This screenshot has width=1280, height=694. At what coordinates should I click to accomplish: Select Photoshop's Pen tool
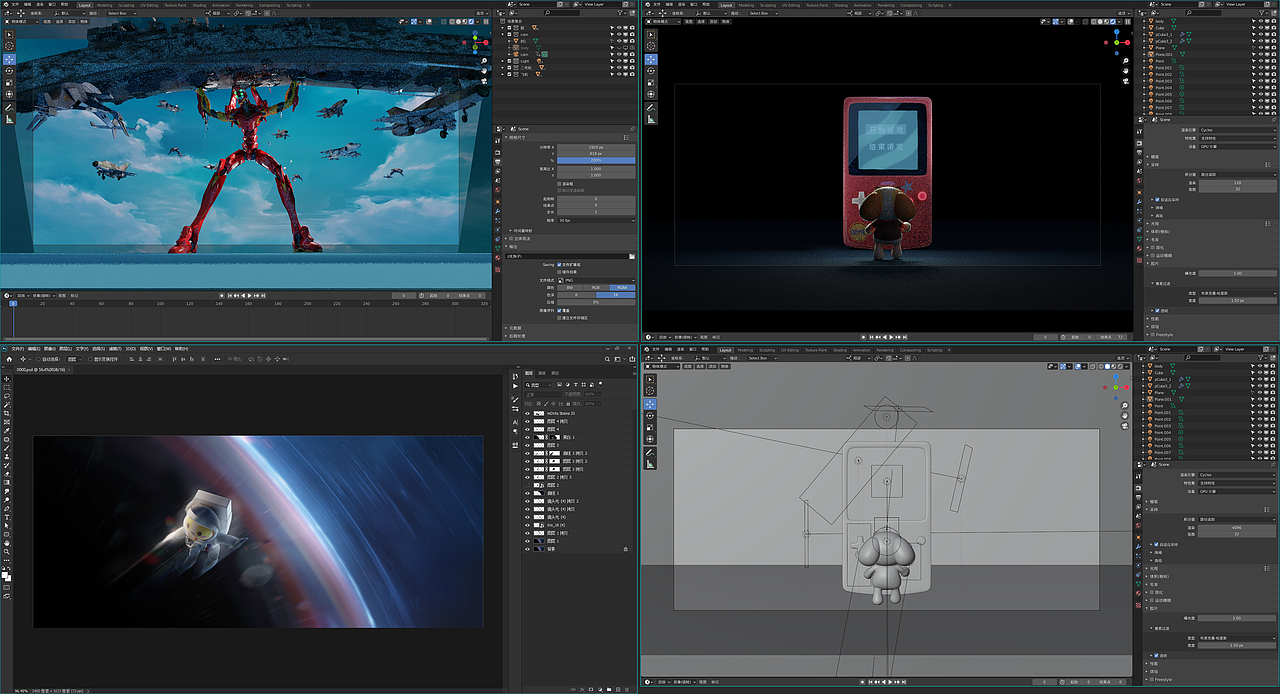click(x=7, y=509)
